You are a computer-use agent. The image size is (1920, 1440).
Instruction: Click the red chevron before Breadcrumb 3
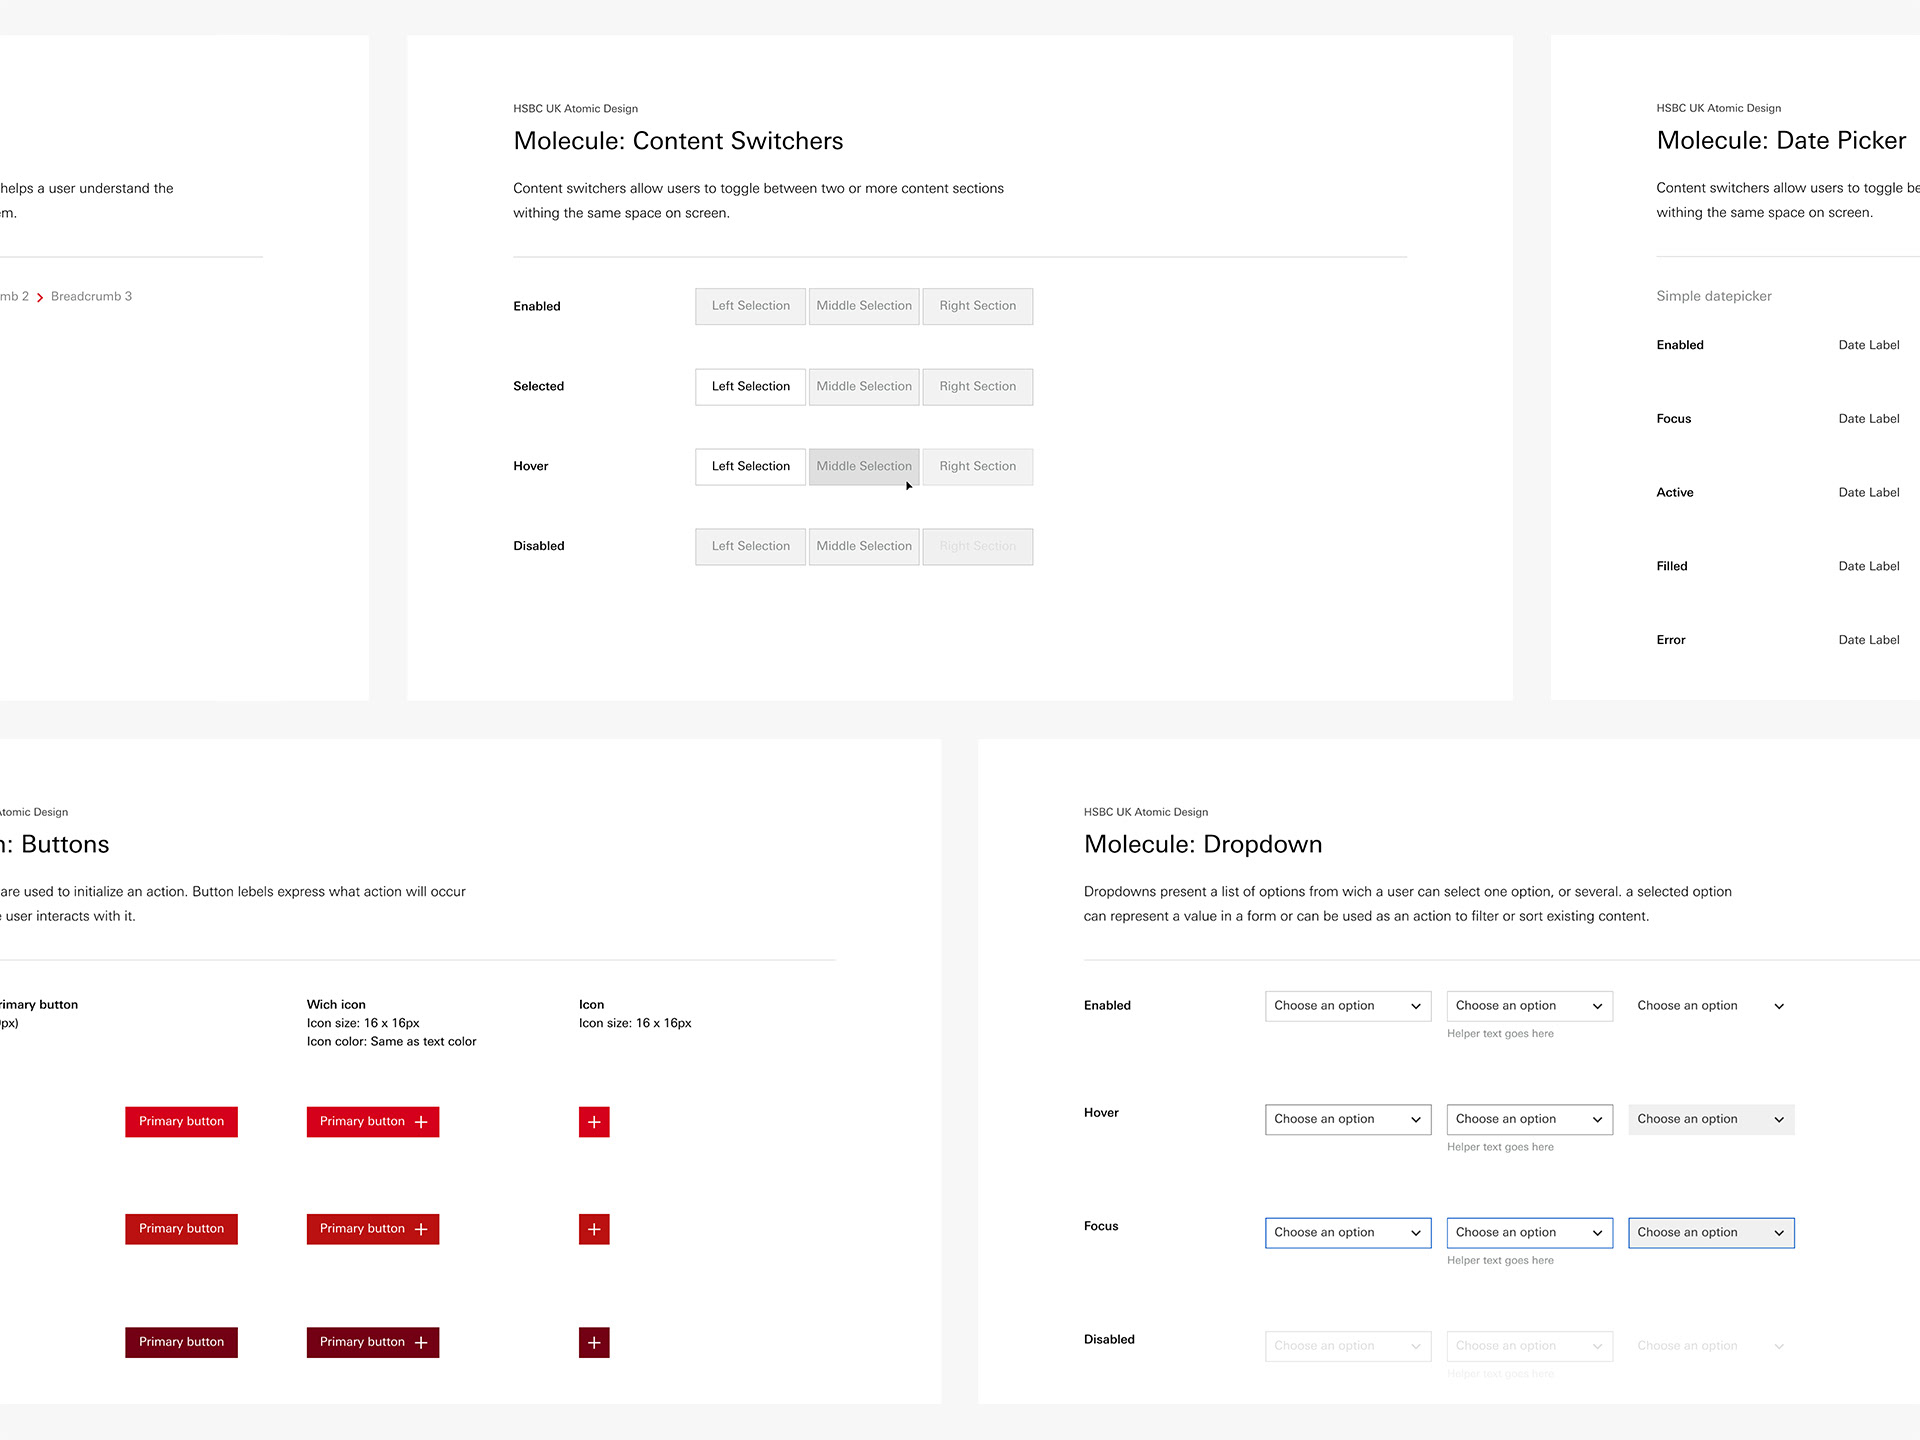click(40, 297)
